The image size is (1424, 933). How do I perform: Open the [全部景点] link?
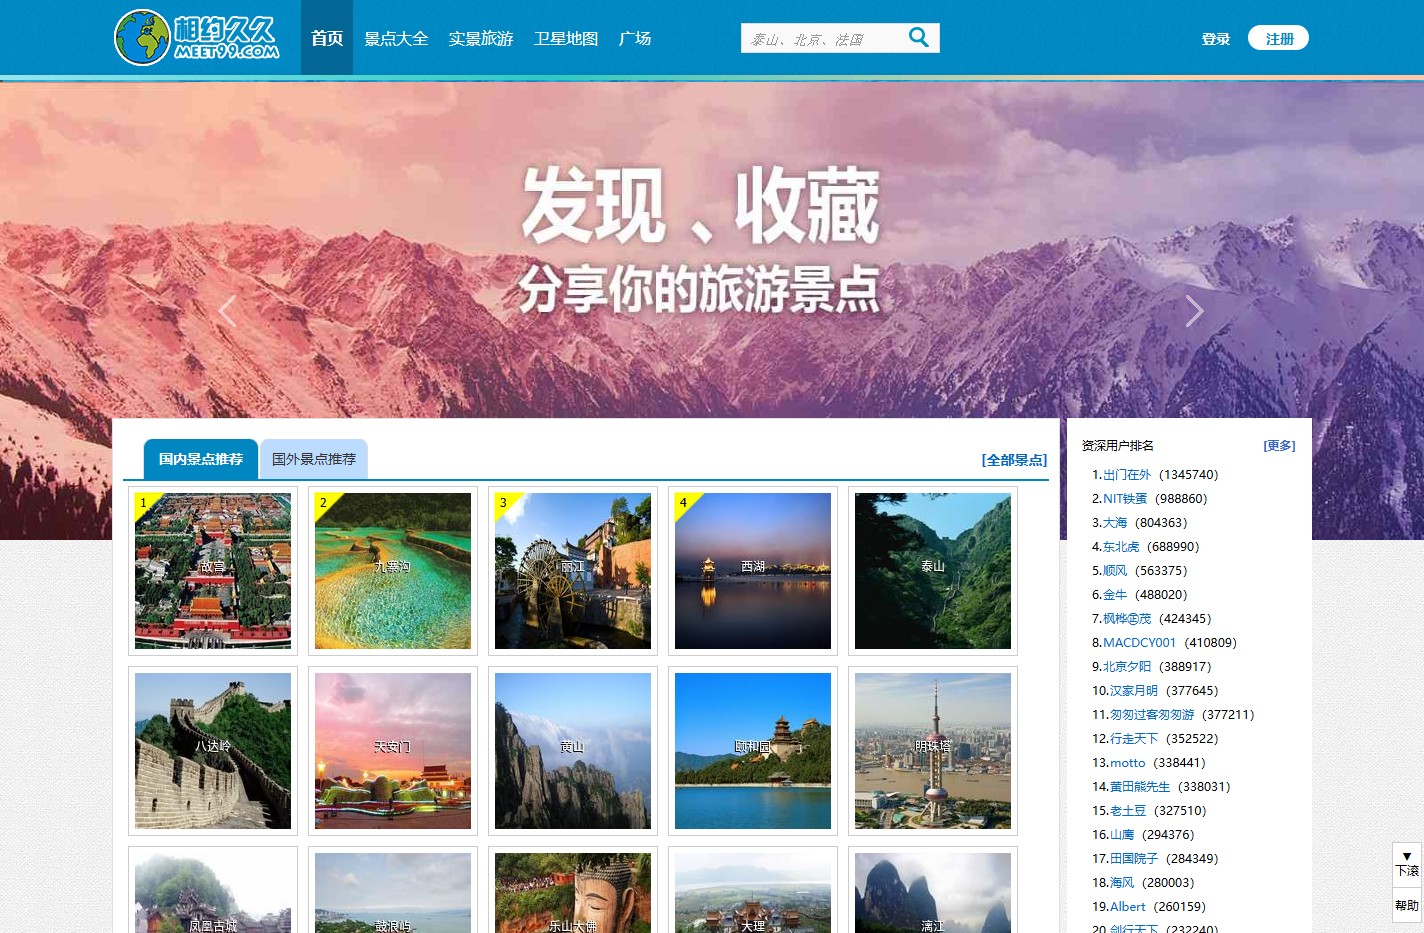pos(1014,460)
